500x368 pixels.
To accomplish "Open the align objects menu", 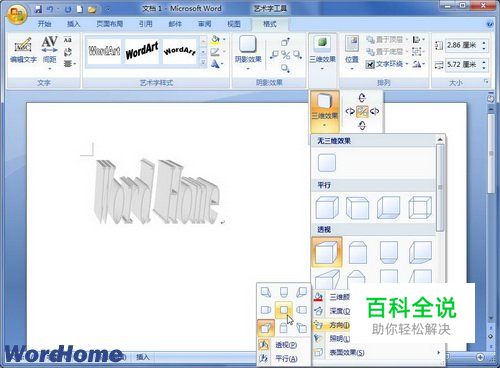I will point(418,40).
